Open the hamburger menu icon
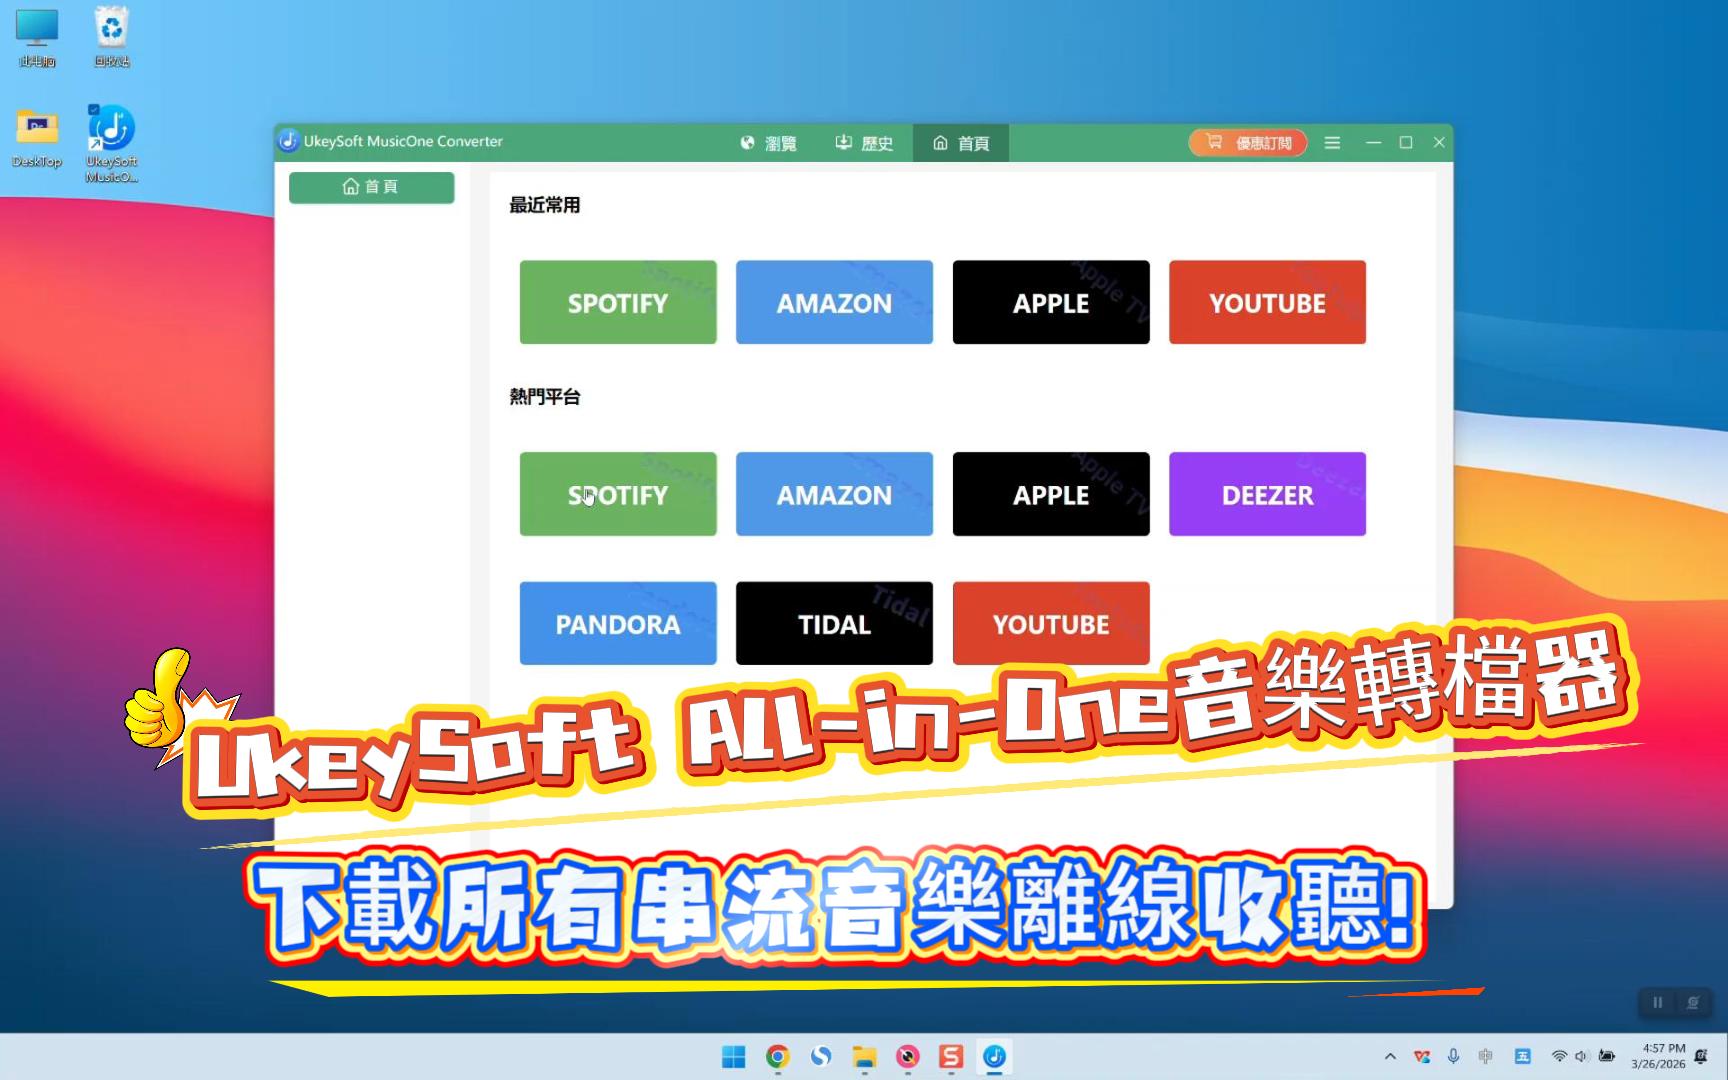The image size is (1728, 1080). click(1332, 143)
